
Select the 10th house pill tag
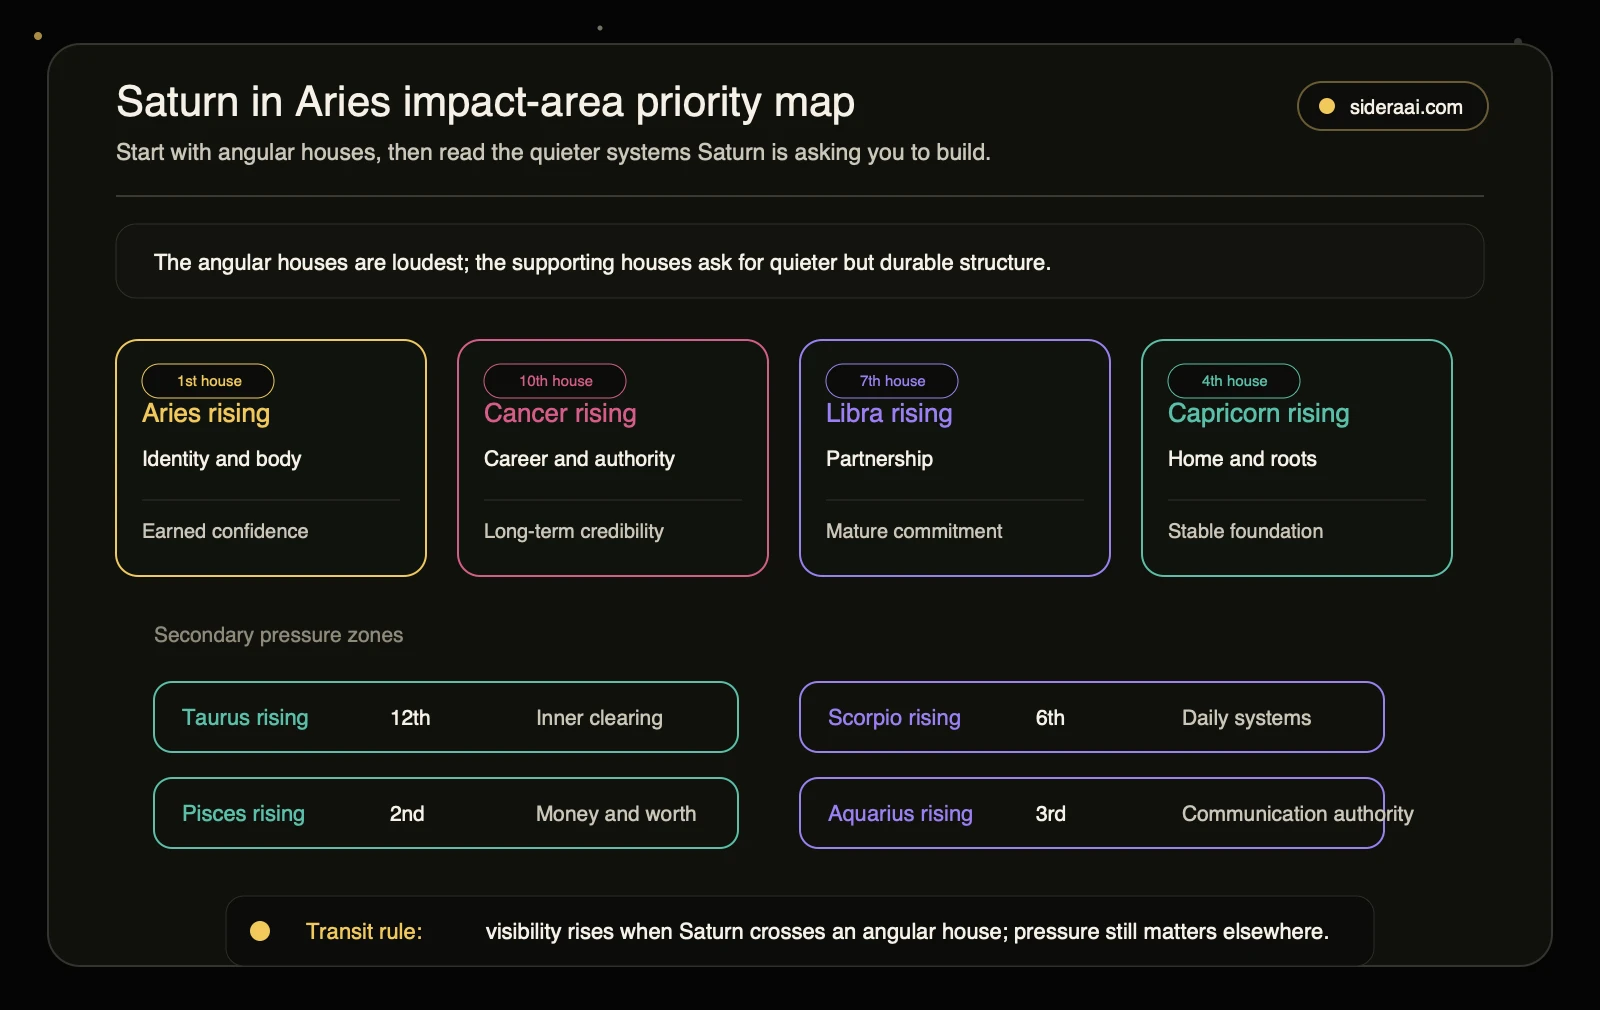(555, 381)
